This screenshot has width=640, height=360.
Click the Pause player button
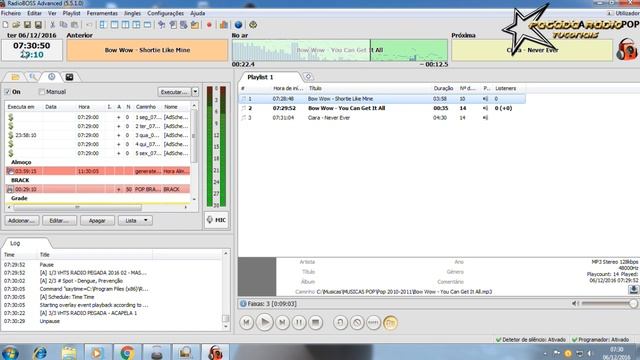pyautogui.click(x=299, y=322)
